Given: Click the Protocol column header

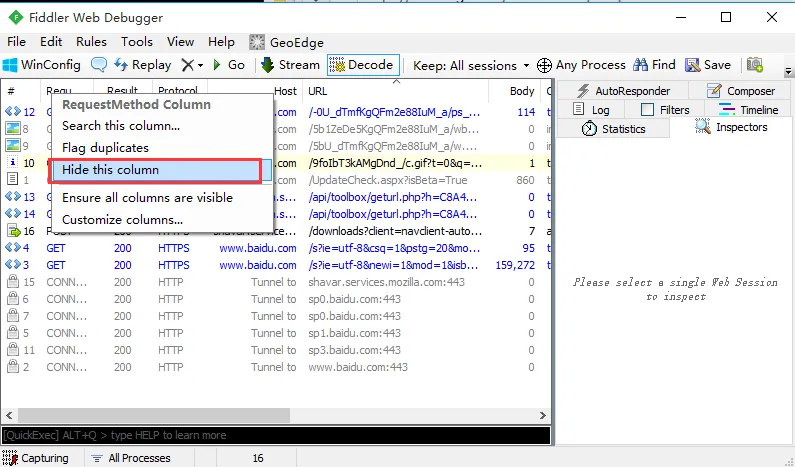Looking at the screenshot, I should (x=177, y=91).
